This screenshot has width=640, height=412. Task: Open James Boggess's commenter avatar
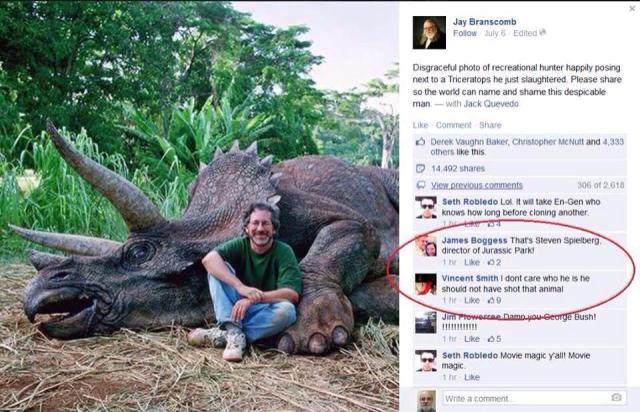click(x=426, y=246)
